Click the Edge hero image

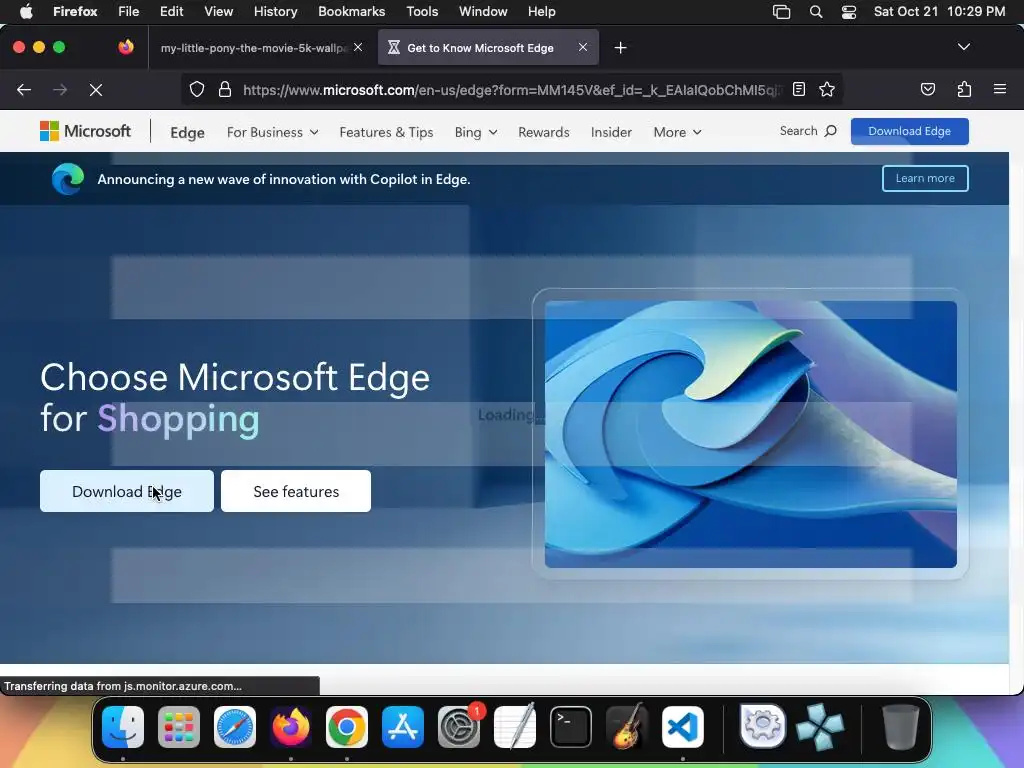click(x=750, y=434)
